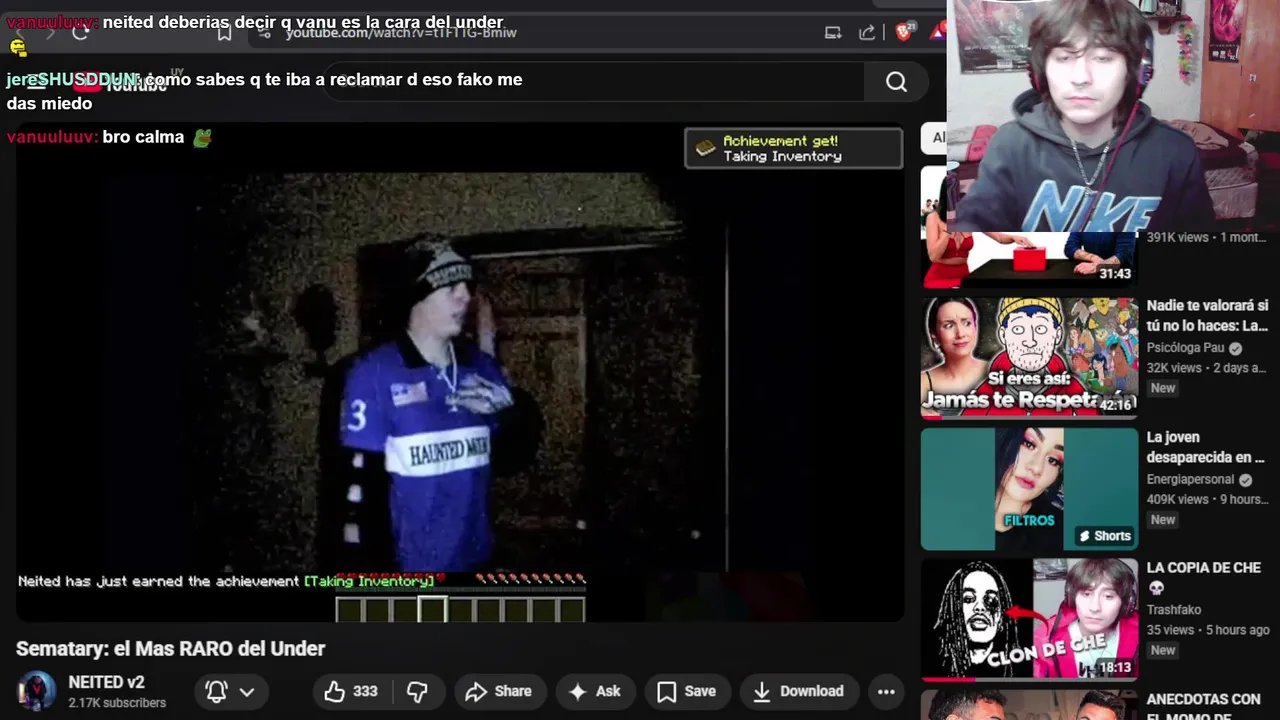Open the CLON DE CHE thumbnail 18:13
The width and height of the screenshot is (1280, 720).
[x=1029, y=620]
